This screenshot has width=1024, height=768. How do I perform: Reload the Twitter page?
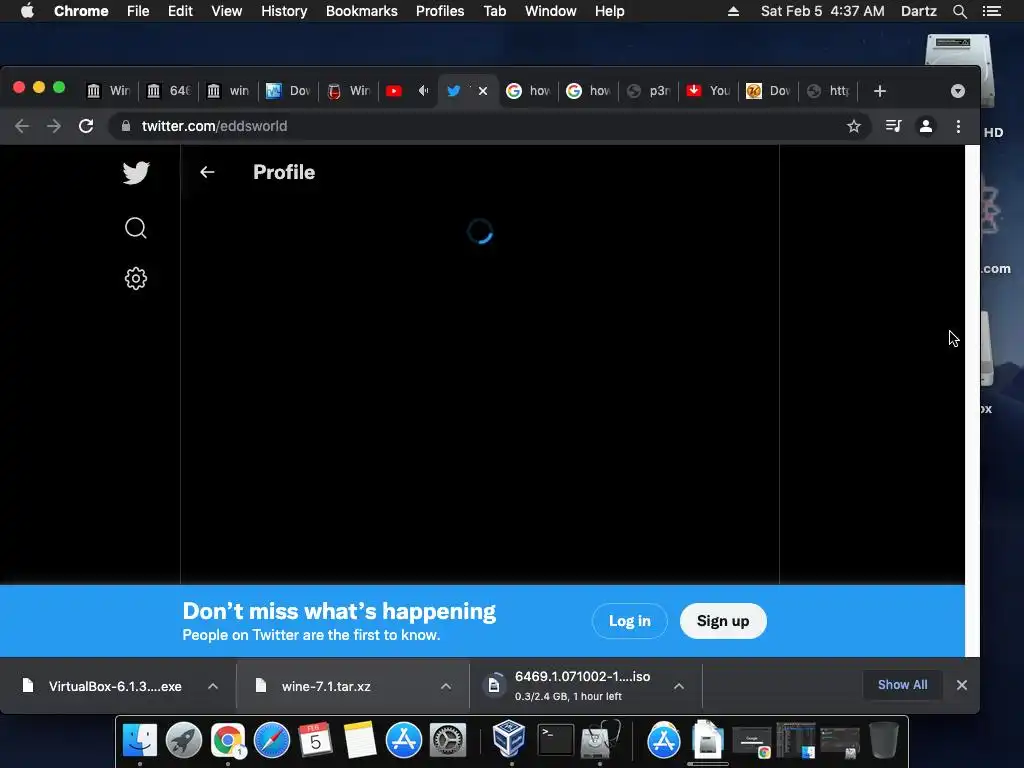pyautogui.click(x=86, y=126)
